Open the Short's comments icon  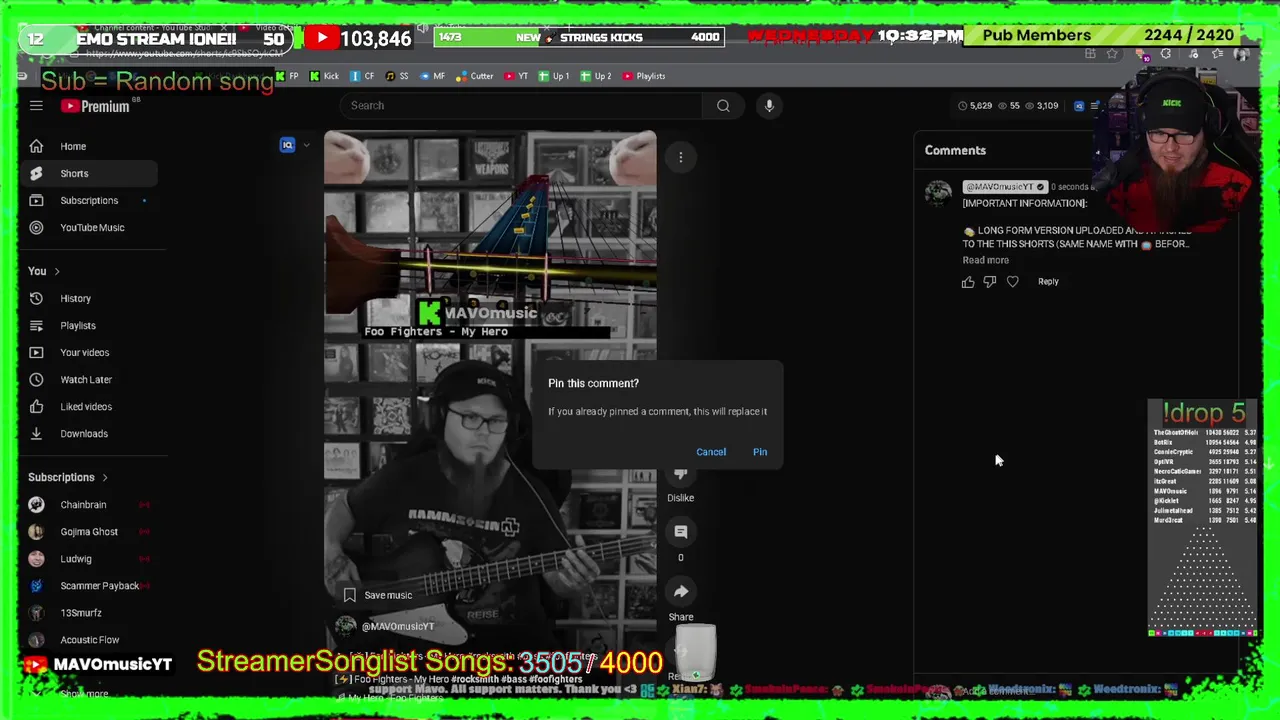681,531
